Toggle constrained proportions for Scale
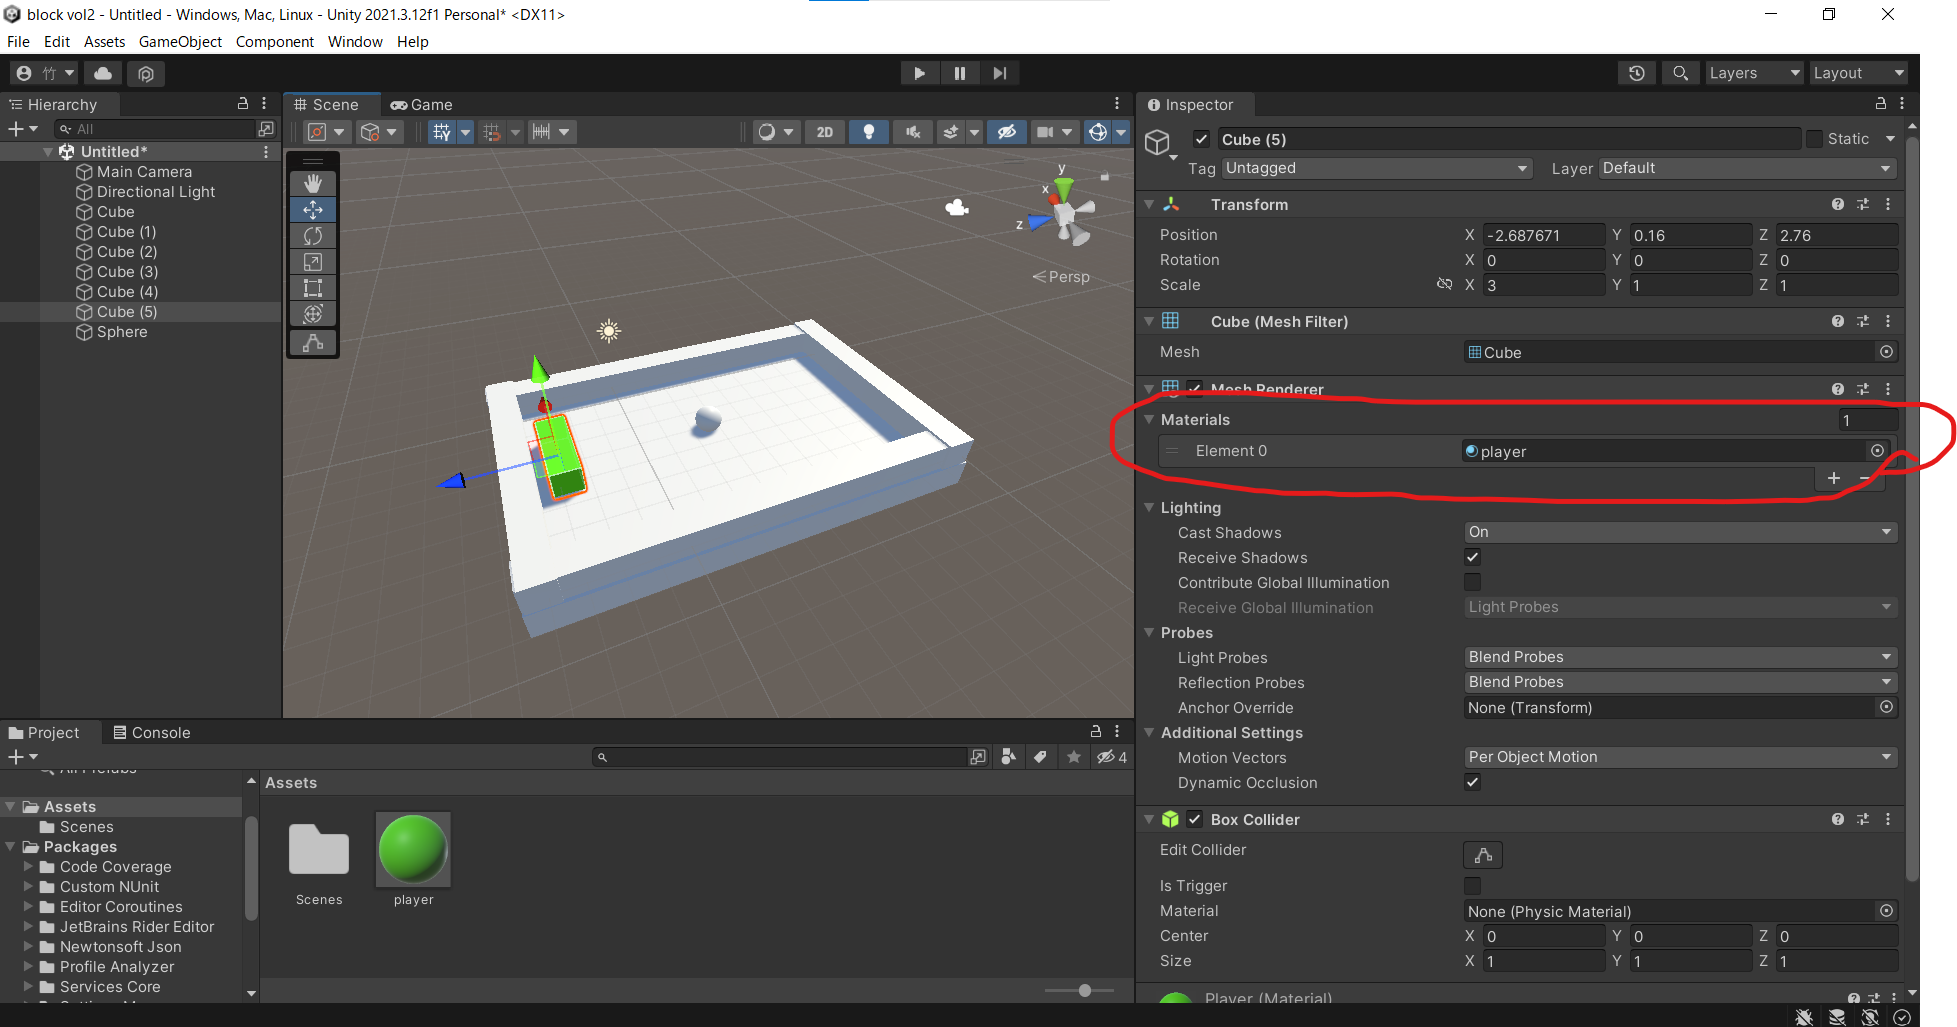The image size is (1957, 1027). (1444, 285)
